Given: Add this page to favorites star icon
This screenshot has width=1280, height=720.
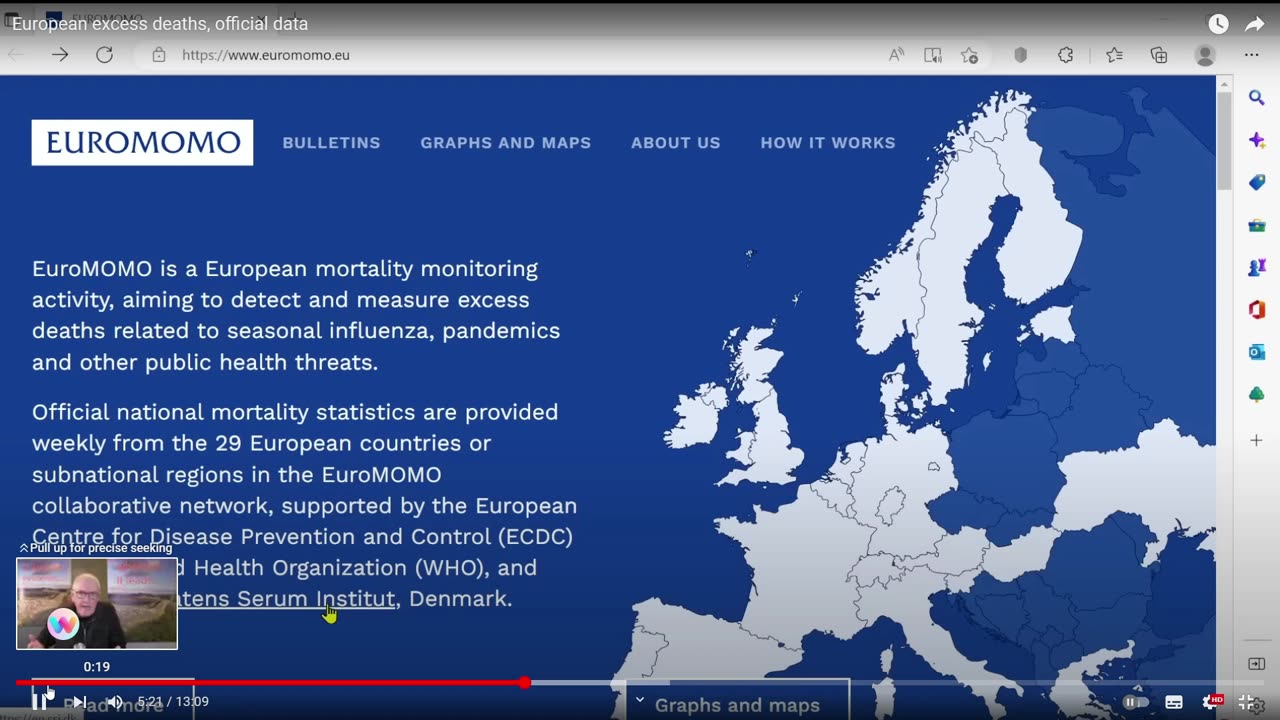Looking at the screenshot, I should pos(969,55).
